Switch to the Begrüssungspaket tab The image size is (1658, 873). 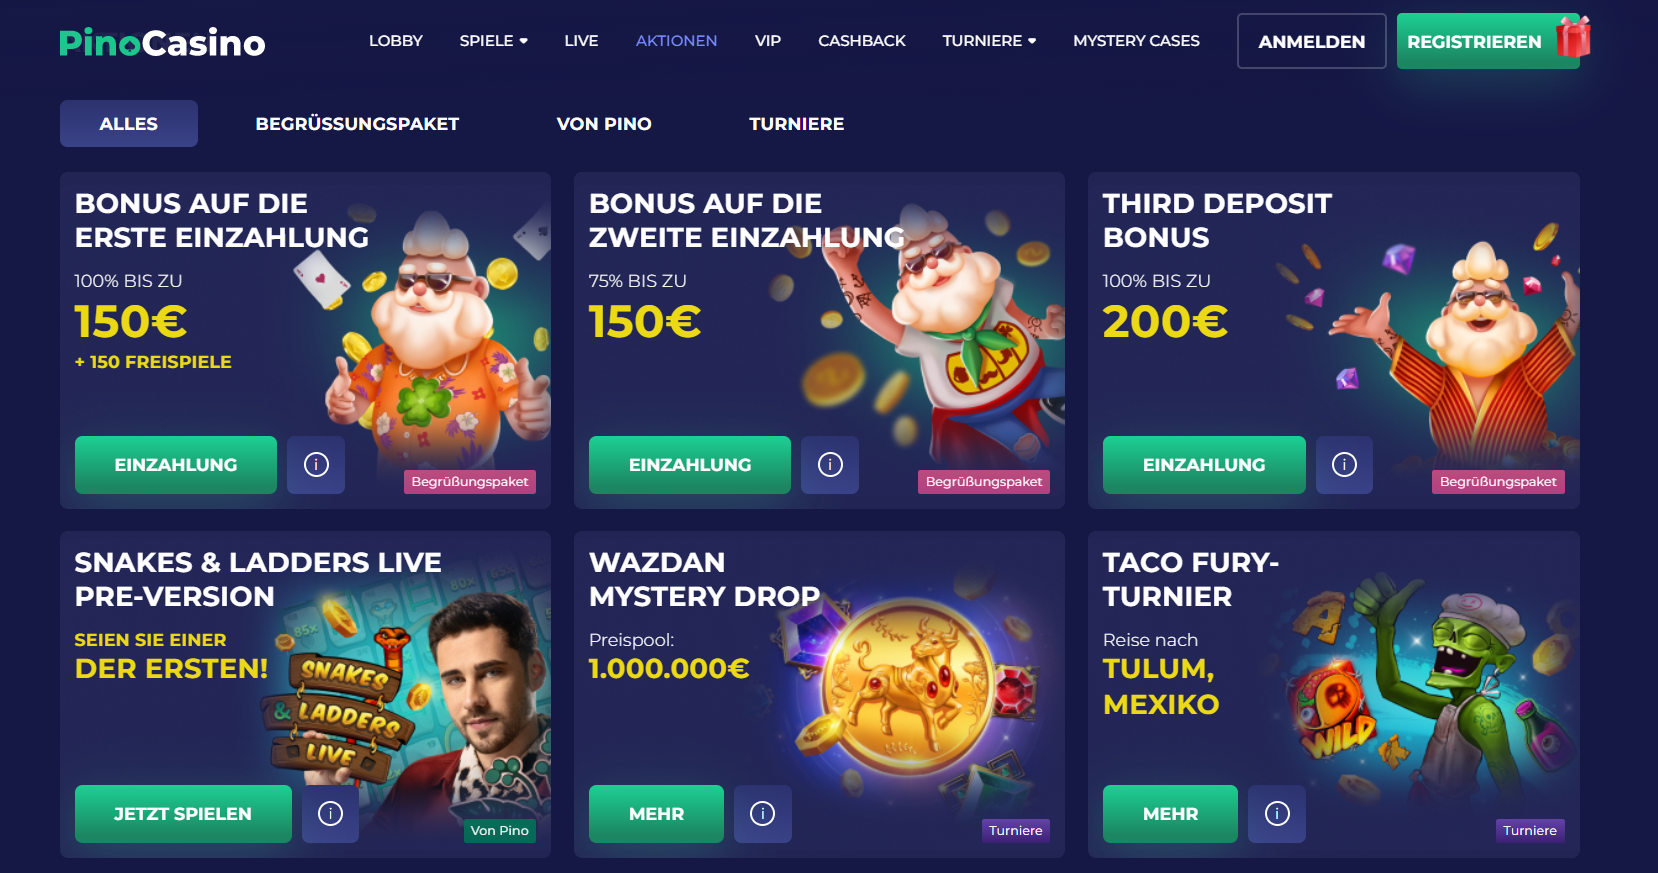pos(357,124)
